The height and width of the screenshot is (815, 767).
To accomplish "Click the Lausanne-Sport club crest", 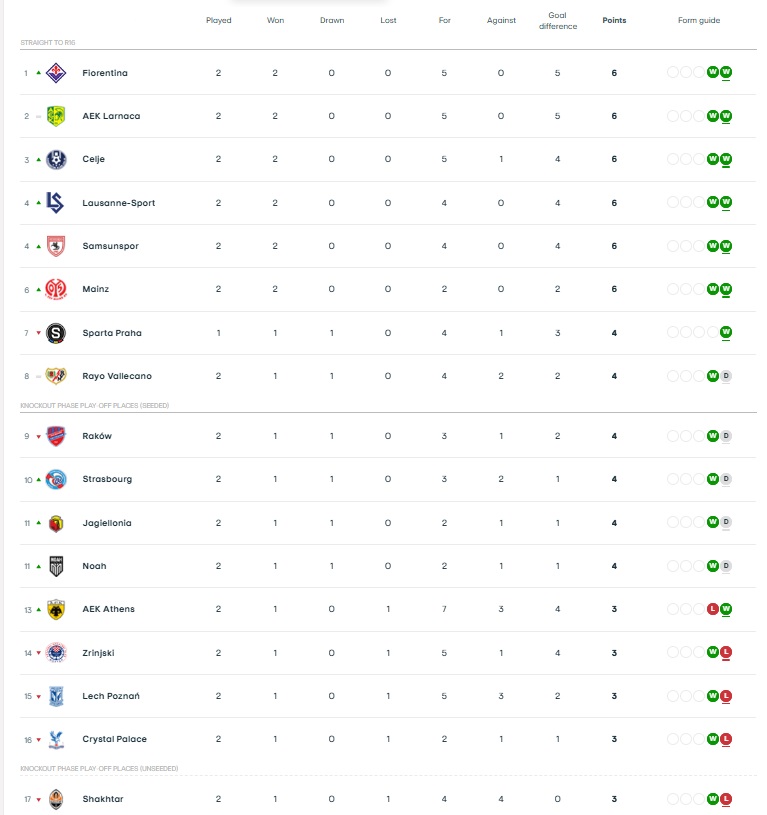I will click(56, 203).
